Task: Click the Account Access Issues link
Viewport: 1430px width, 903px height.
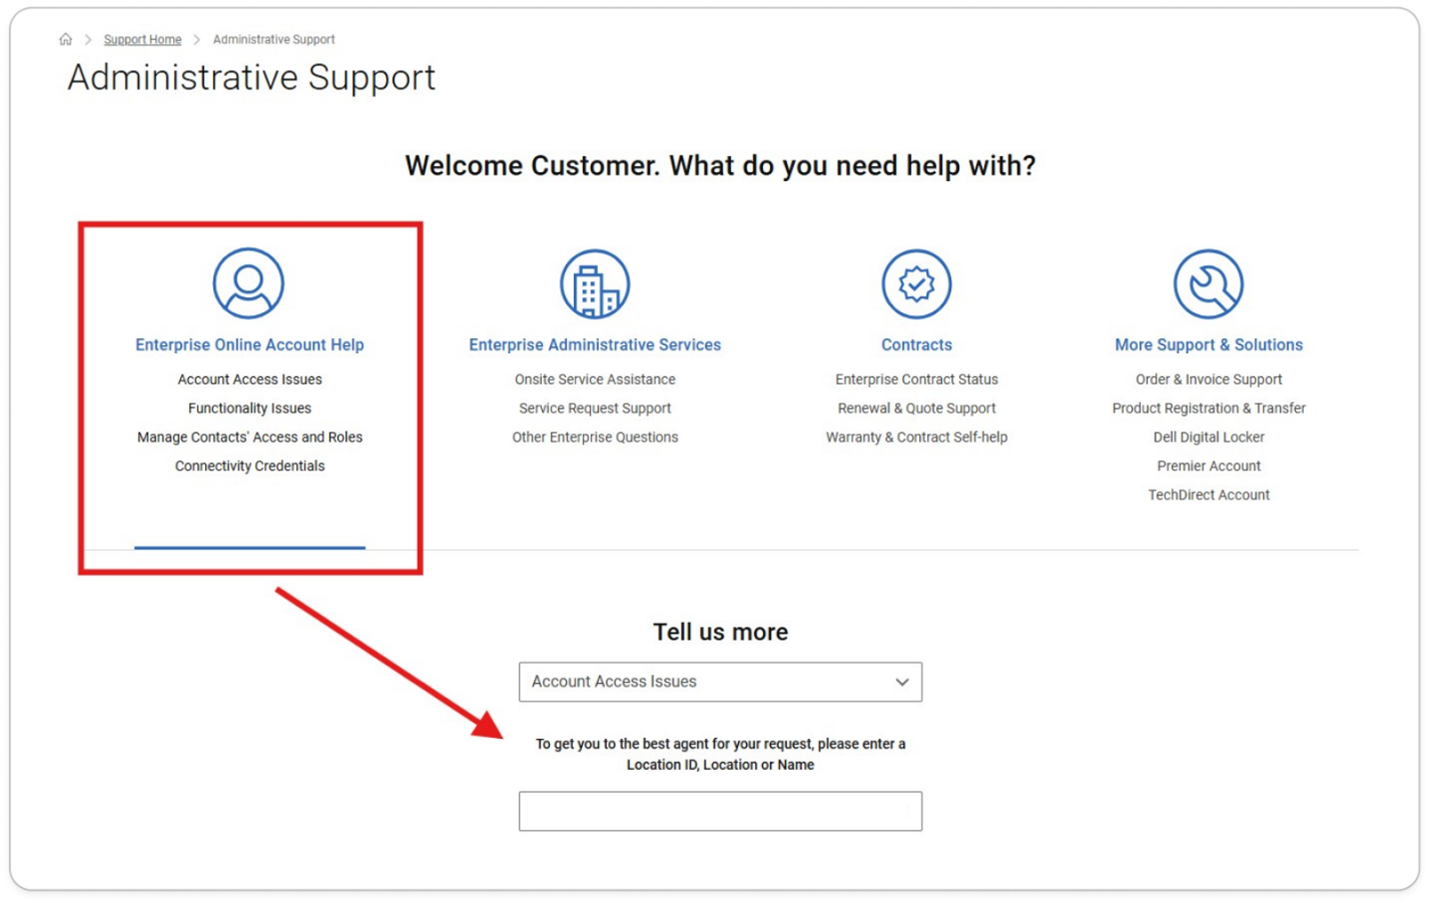Action: tap(249, 379)
